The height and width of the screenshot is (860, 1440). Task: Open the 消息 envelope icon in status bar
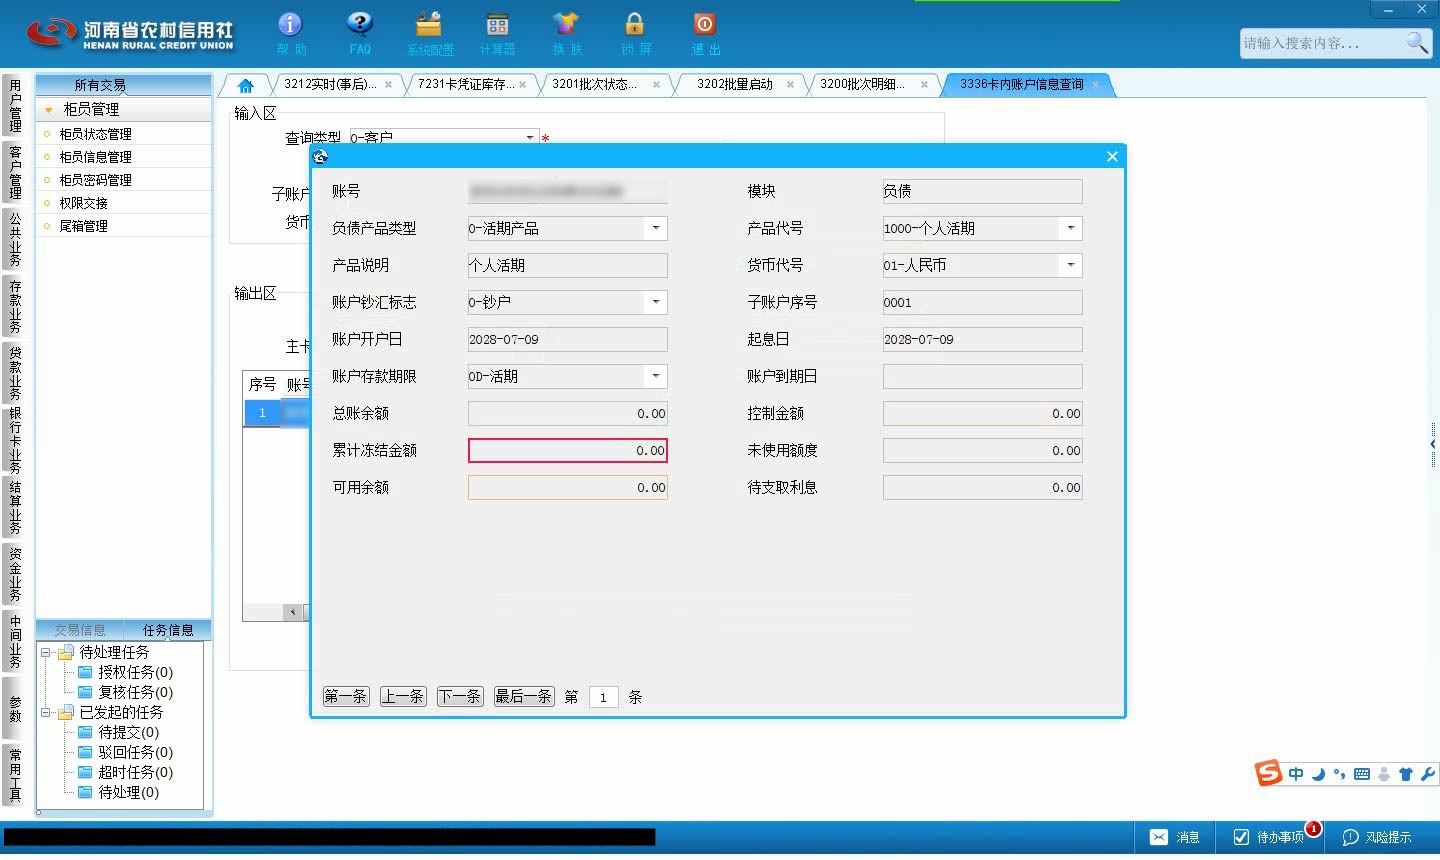(x=1158, y=837)
